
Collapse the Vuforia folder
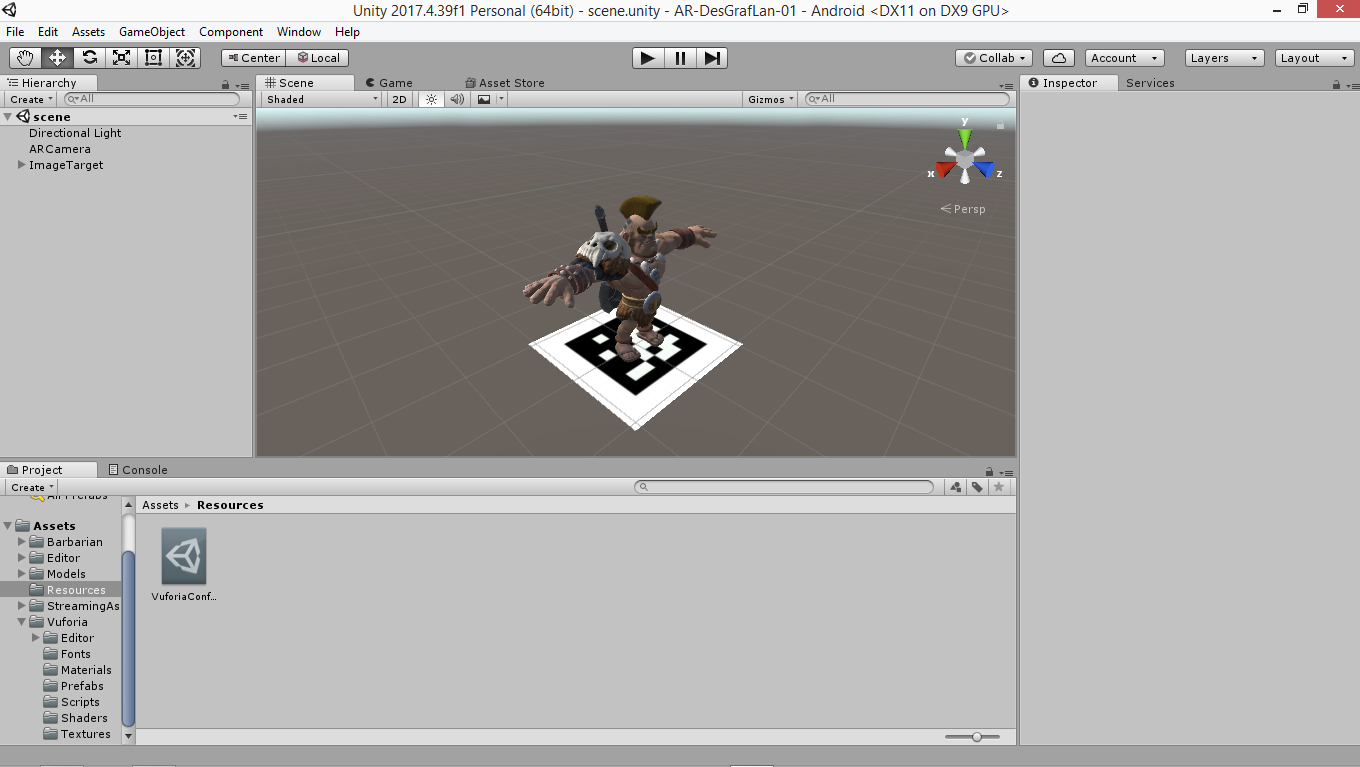pyautogui.click(x=22, y=622)
